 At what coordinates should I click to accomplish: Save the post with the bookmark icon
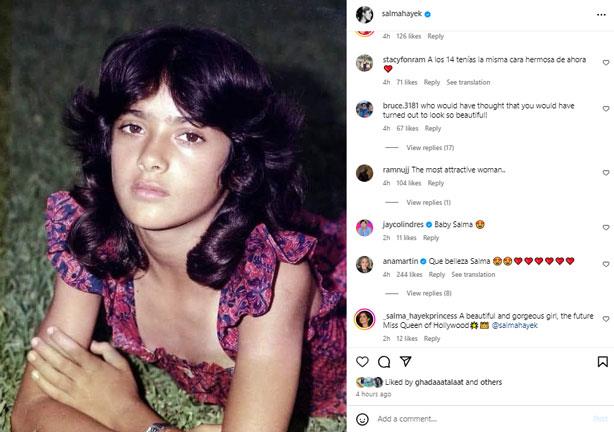[603, 360]
